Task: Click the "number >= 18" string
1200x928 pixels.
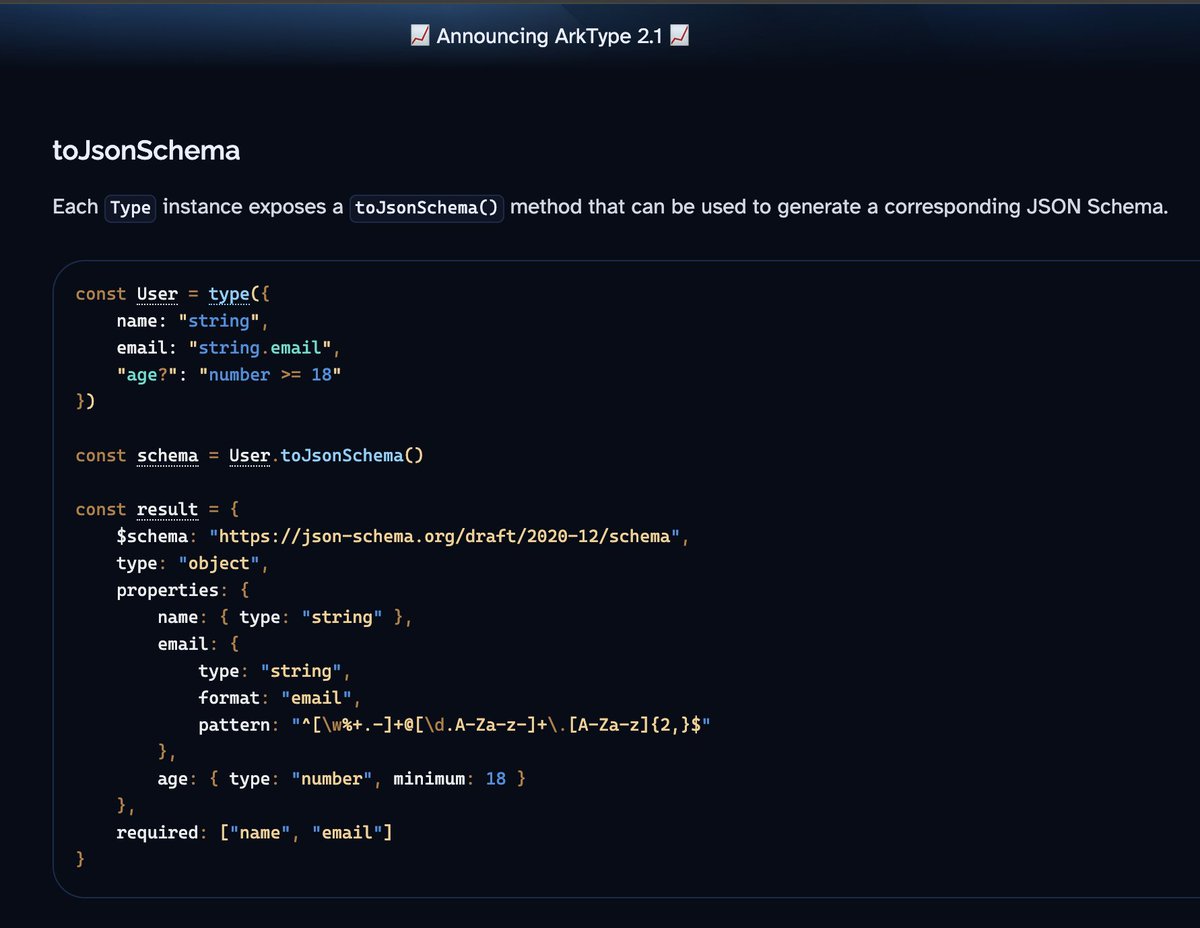Action: [x=270, y=375]
